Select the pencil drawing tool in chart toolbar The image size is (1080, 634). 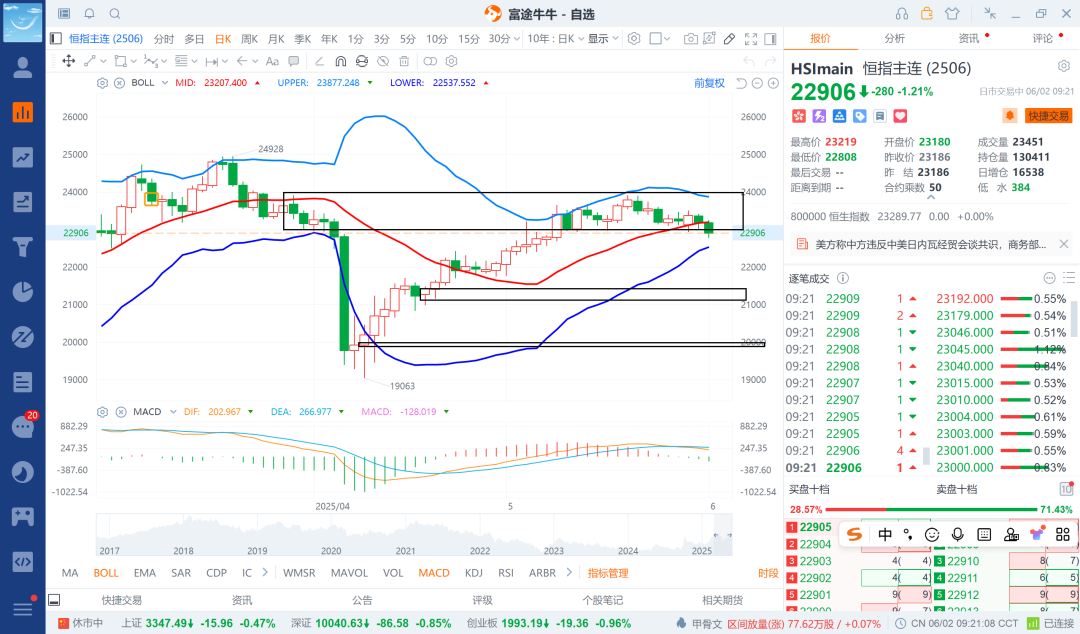click(729, 39)
